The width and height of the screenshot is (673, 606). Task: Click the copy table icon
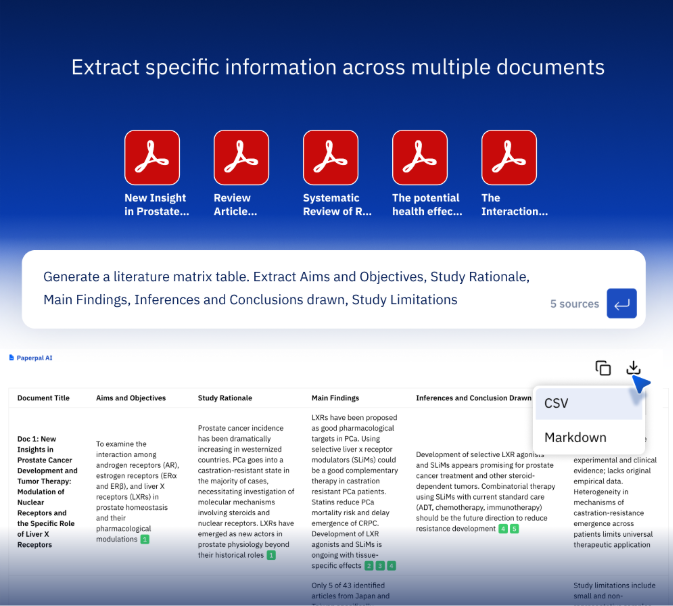(603, 368)
